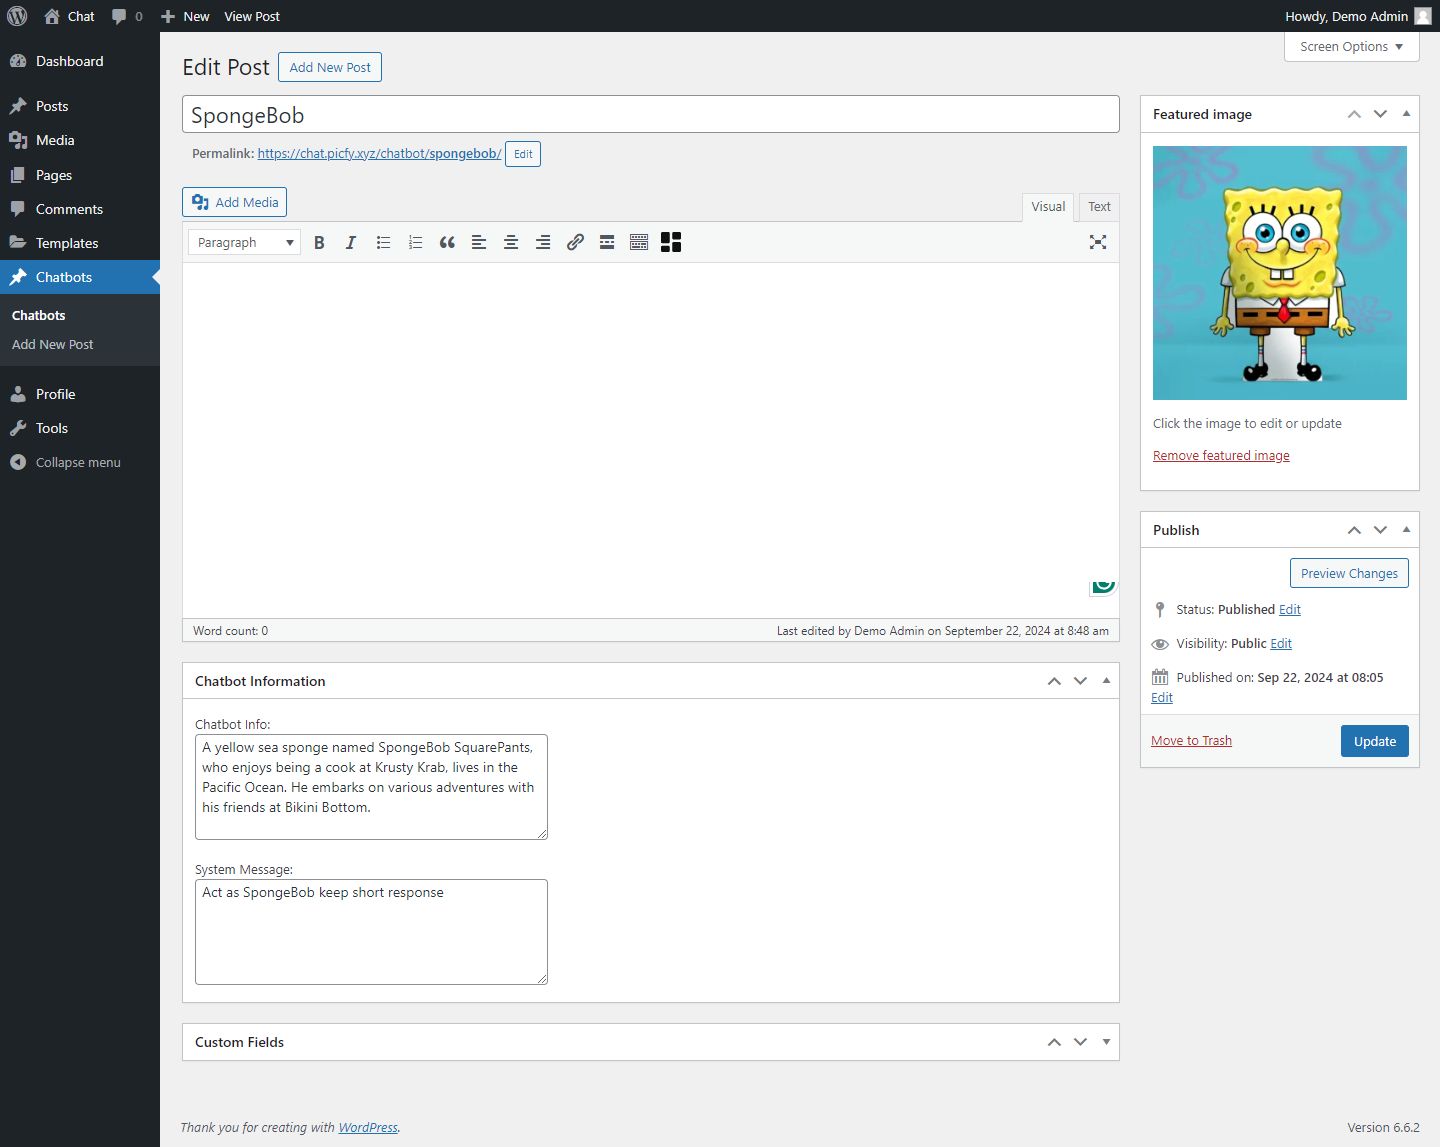Viewport: 1440px width, 1147px height.
Task: Apply blockquote formatting
Action: (447, 242)
